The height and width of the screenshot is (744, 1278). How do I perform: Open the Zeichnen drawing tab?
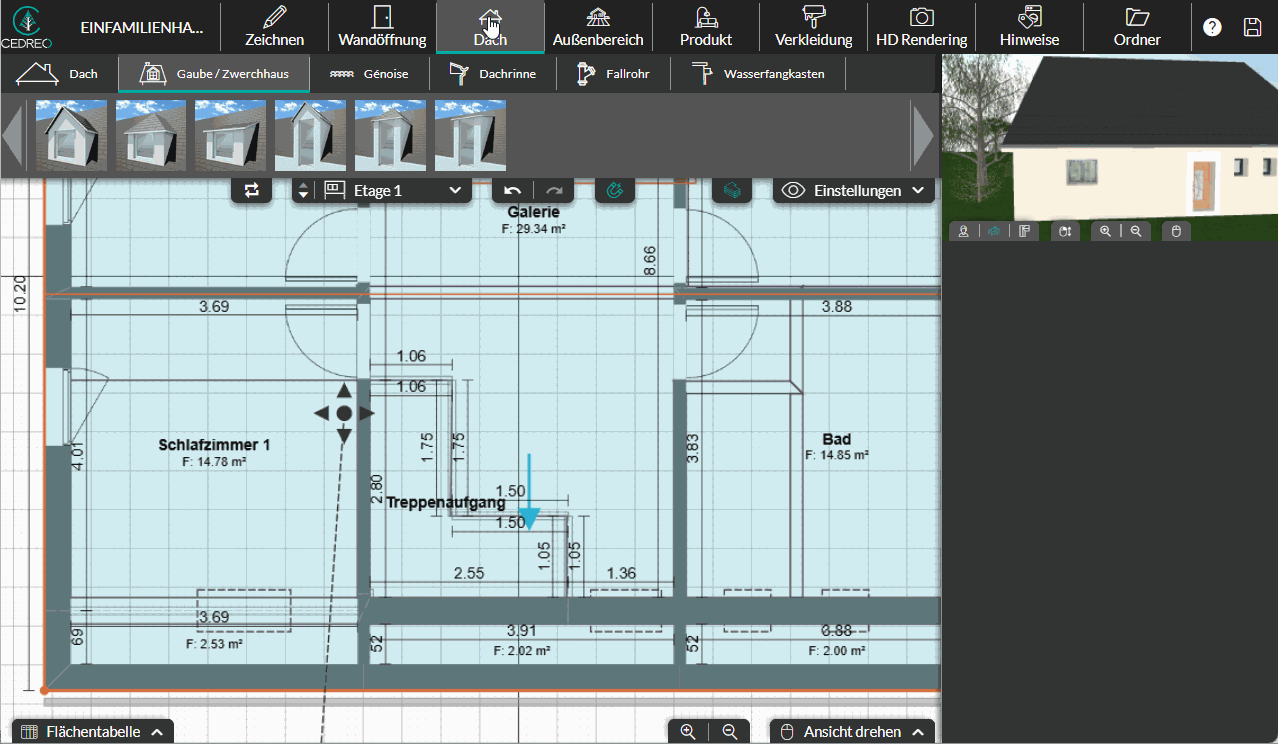pyautogui.click(x=275, y=27)
